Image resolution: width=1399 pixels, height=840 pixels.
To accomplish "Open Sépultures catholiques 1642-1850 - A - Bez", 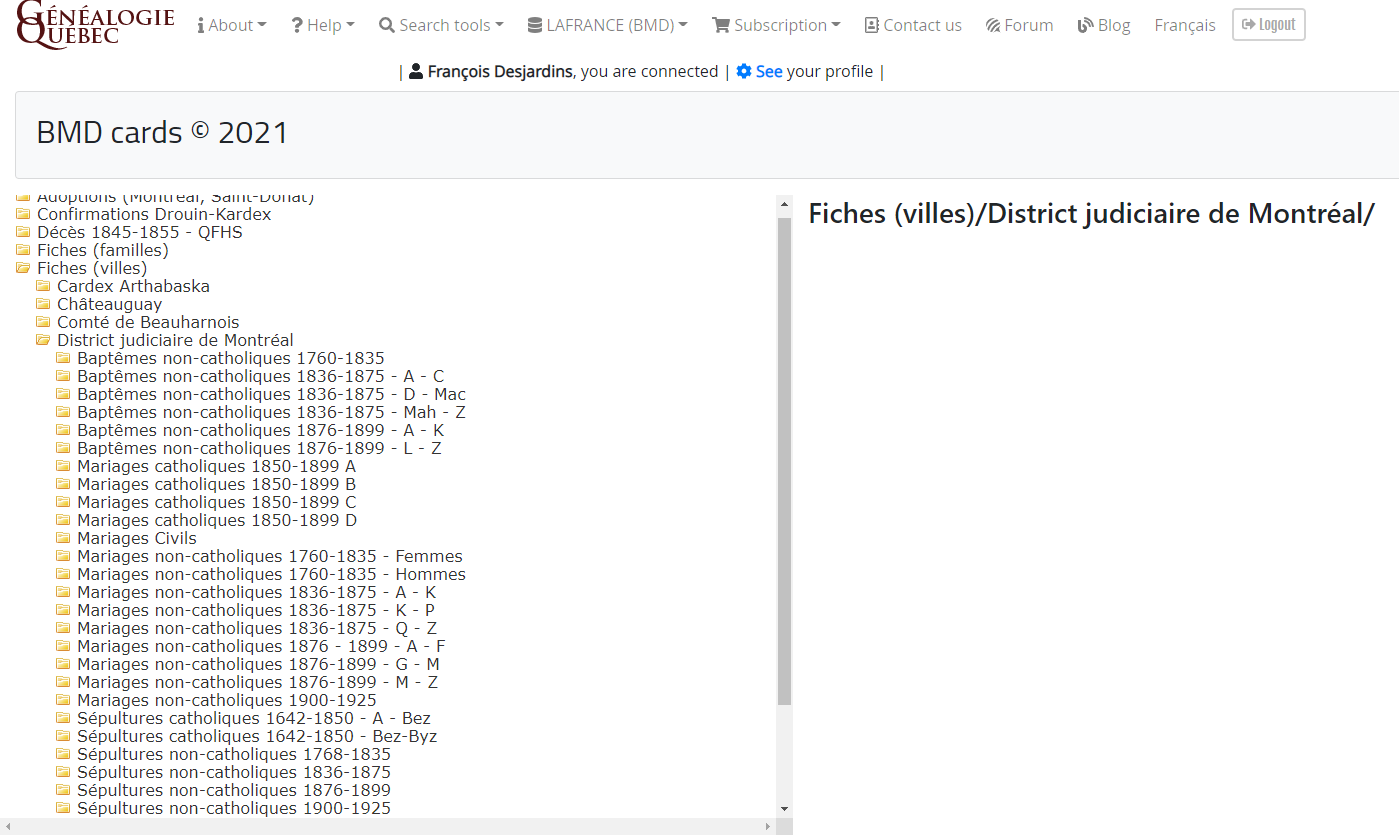I will [x=254, y=718].
